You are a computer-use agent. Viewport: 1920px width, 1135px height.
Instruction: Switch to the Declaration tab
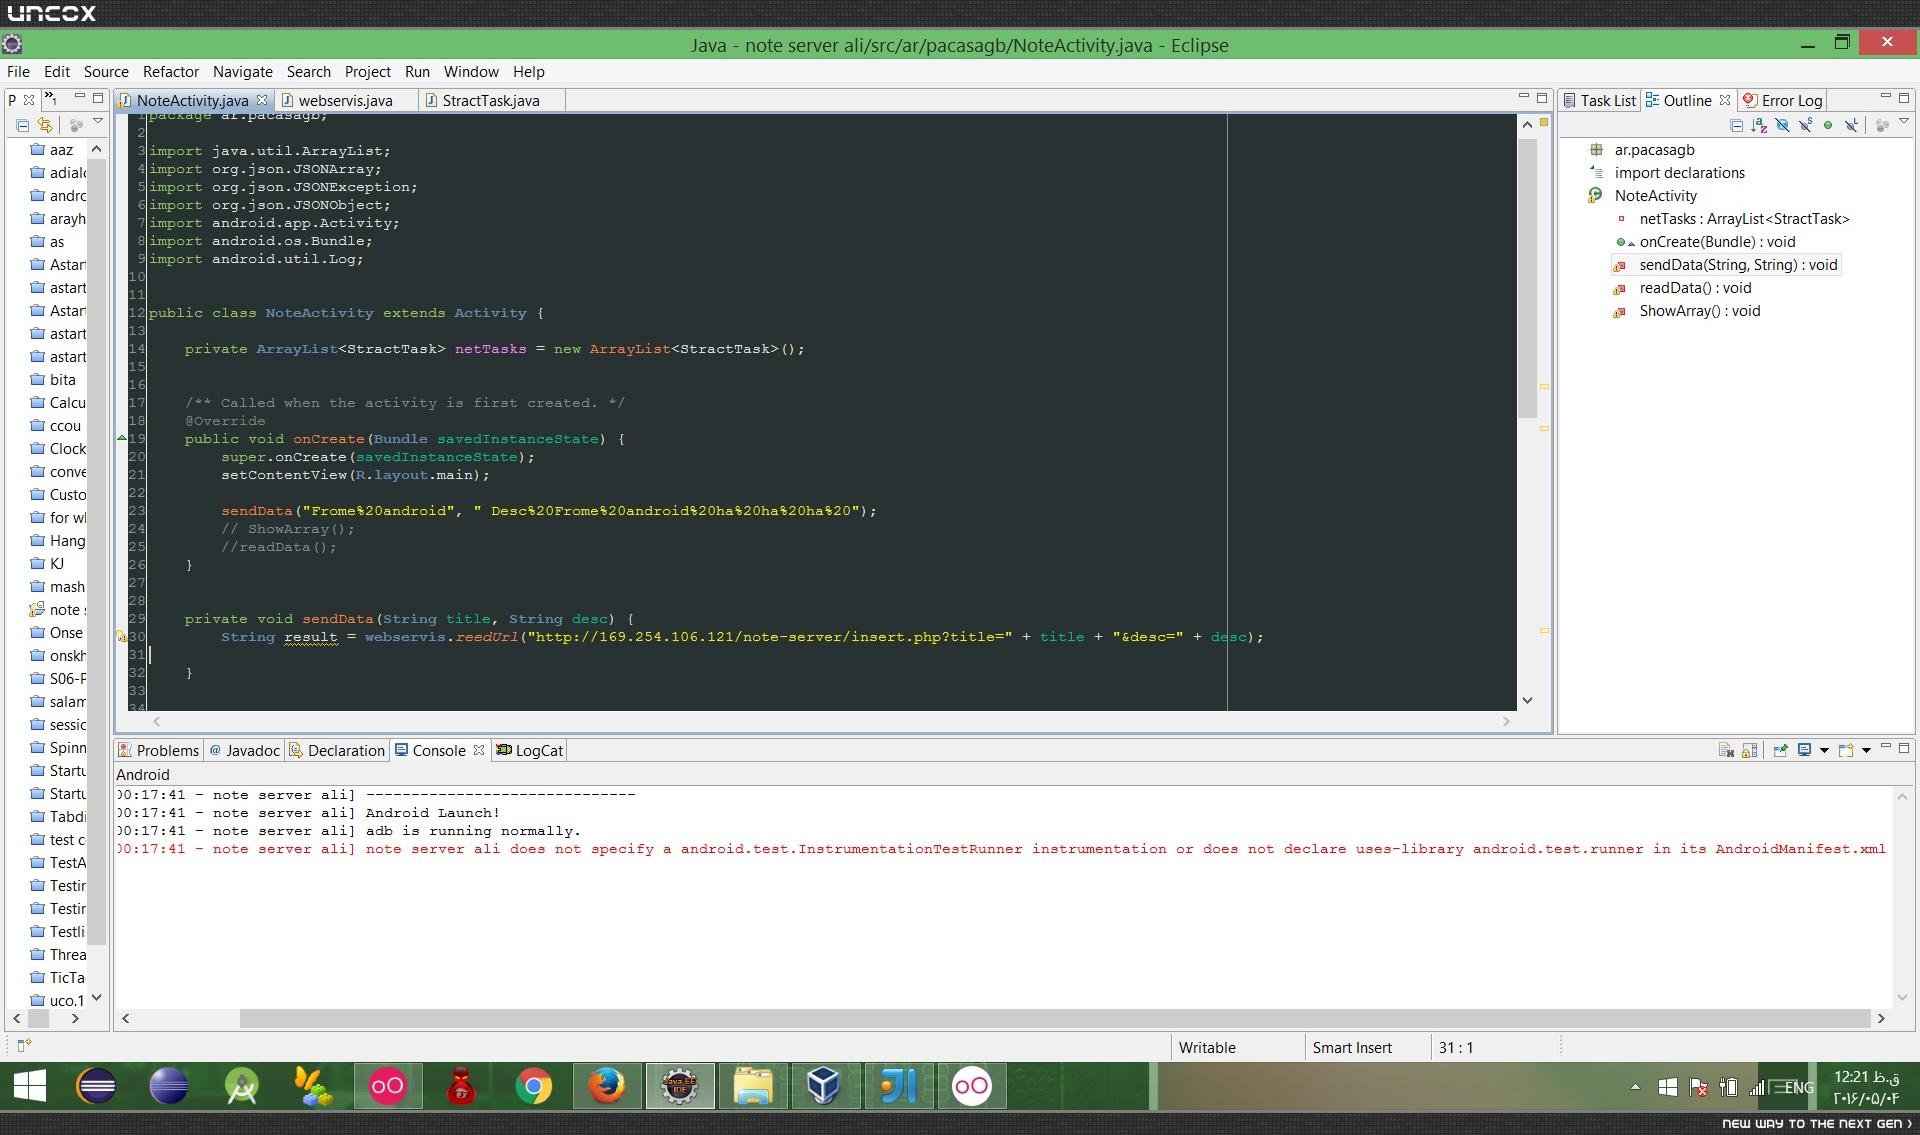(337, 750)
